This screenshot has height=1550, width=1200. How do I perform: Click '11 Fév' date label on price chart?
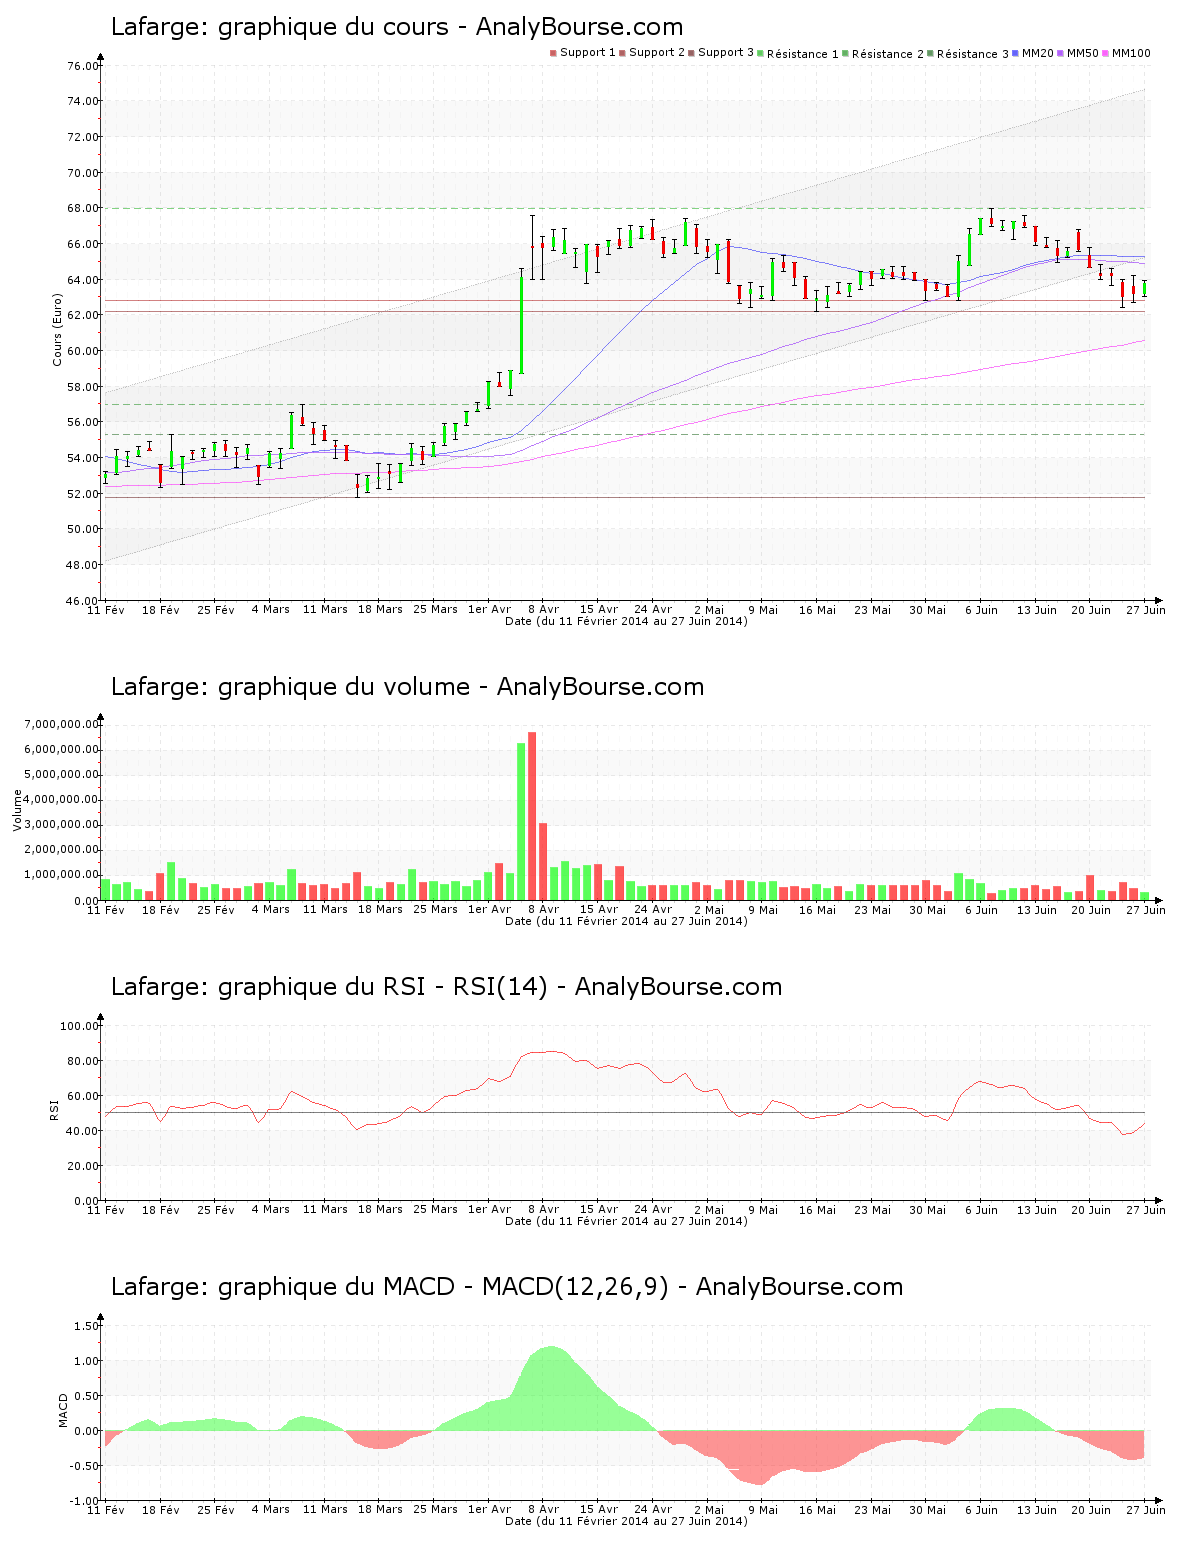pos(106,609)
